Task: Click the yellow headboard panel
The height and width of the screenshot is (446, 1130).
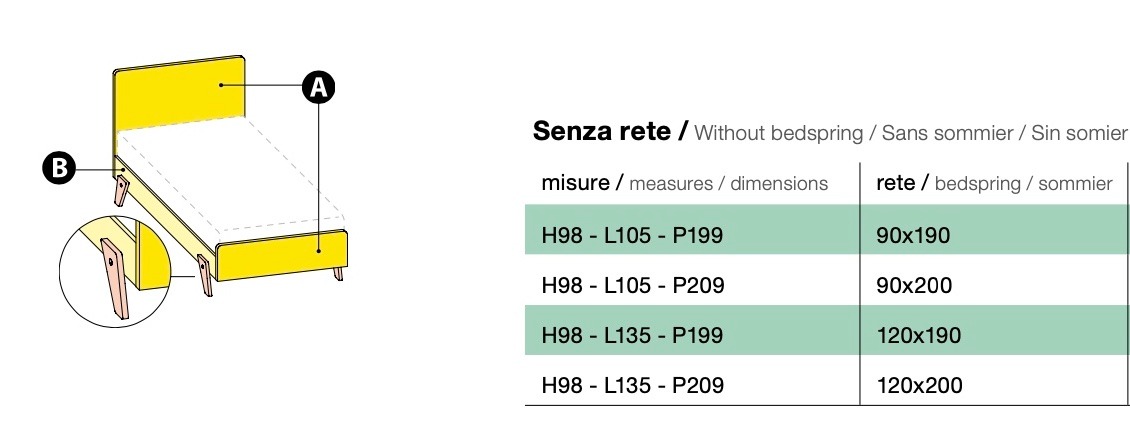Action: [x=182, y=93]
